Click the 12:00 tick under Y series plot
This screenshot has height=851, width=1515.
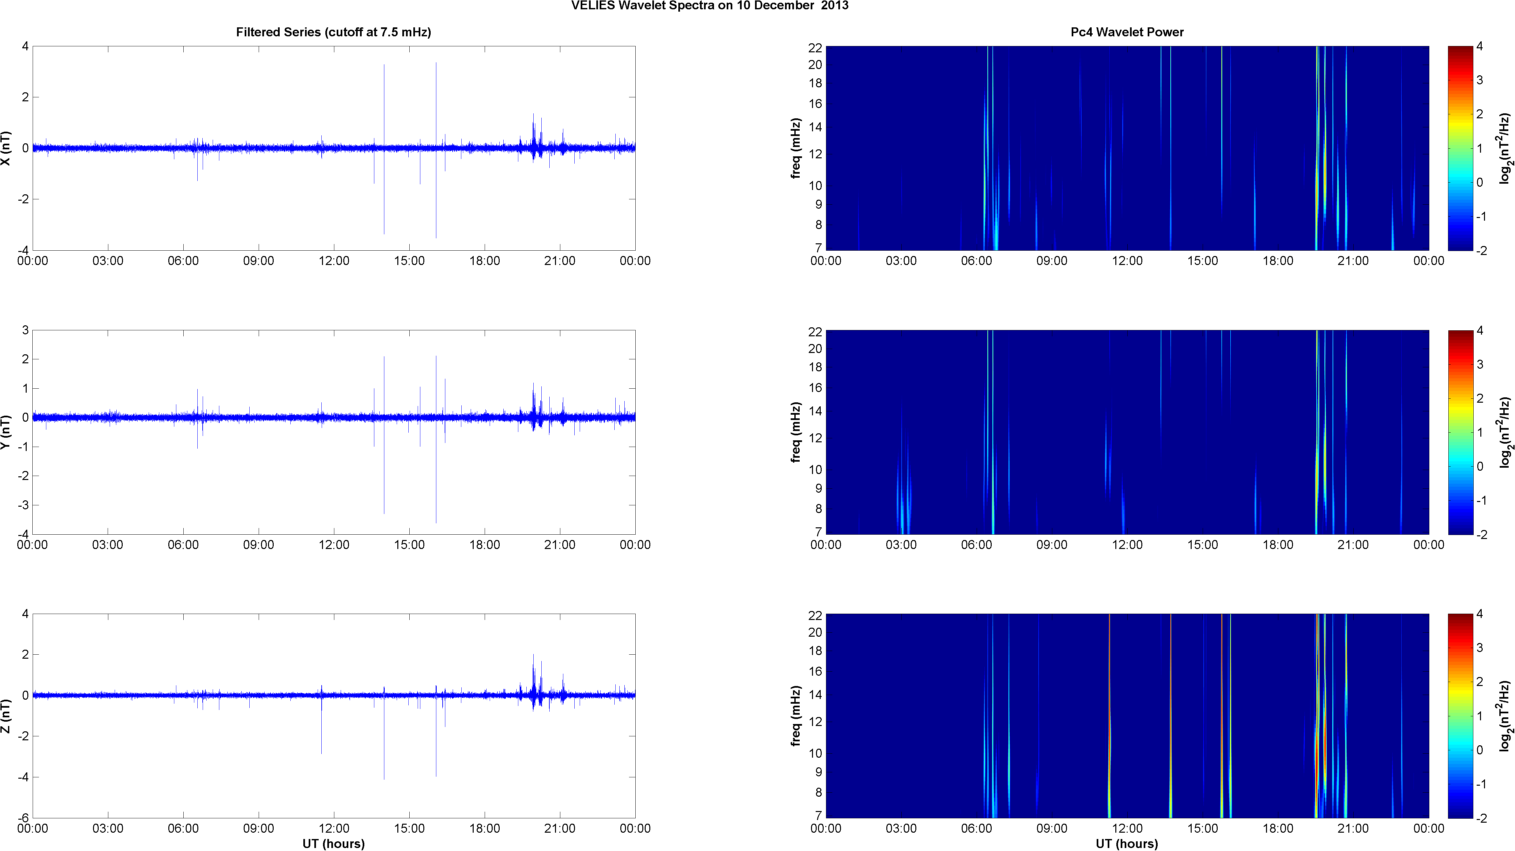[x=333, y=545]
